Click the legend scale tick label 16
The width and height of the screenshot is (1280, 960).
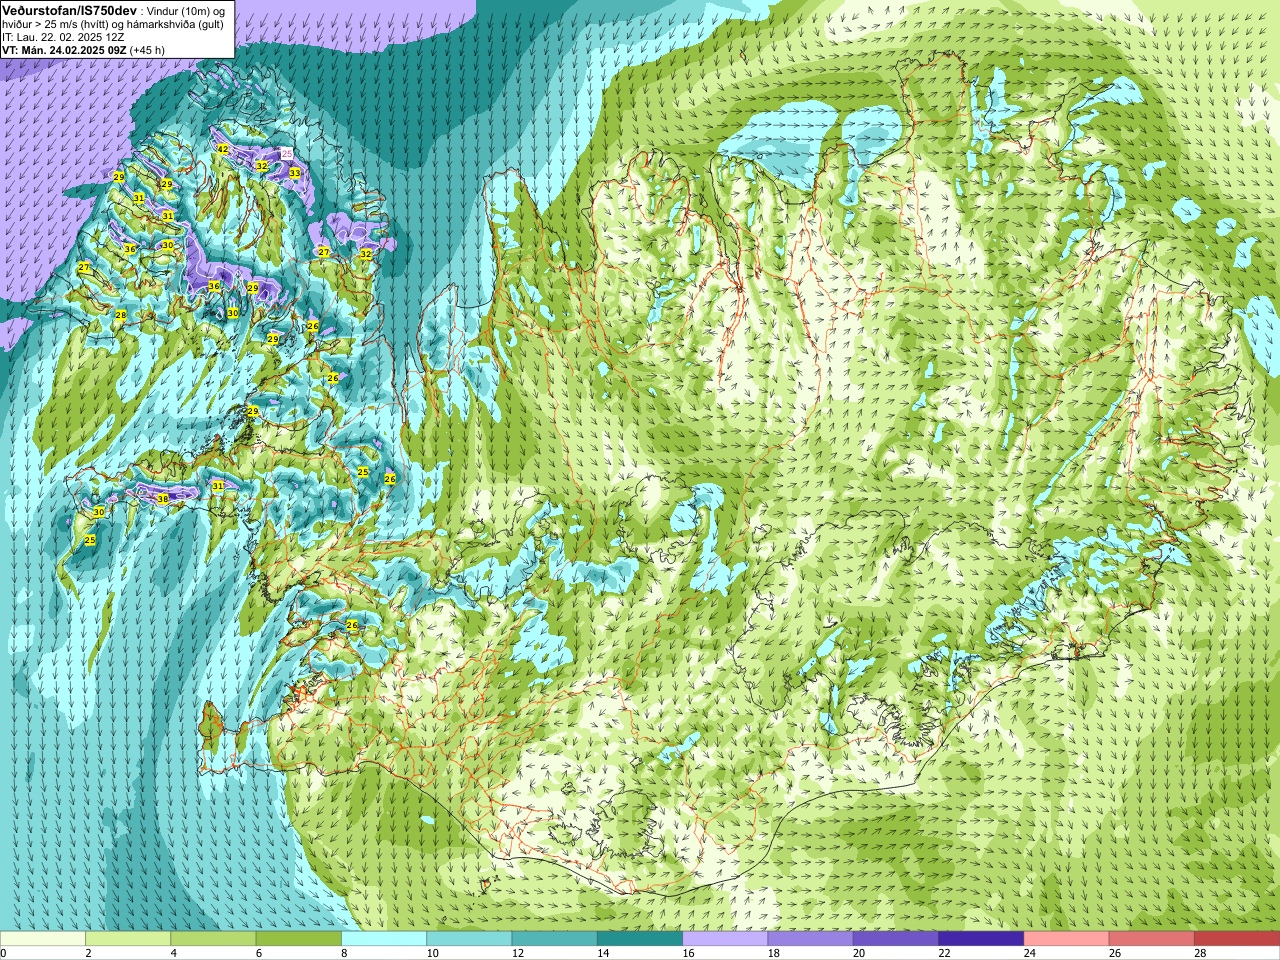pyautogui.click(x=689, y=953)
